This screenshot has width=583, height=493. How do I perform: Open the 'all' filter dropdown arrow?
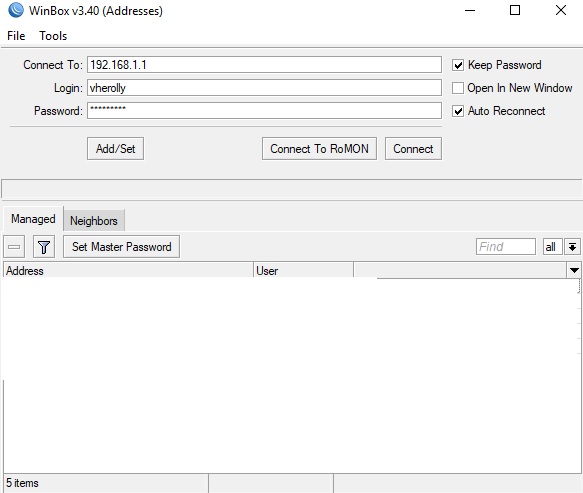(572, 246)
